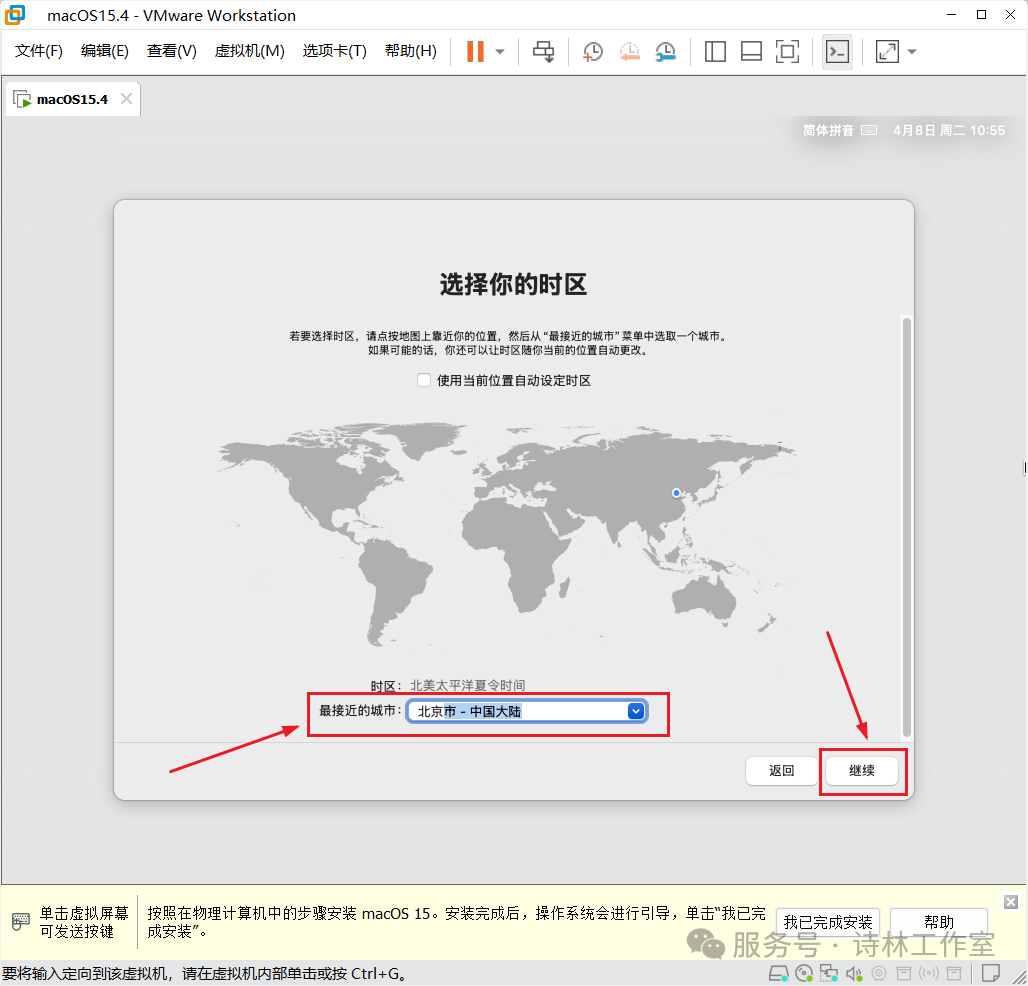Select the macOS15.4 tab

tap(72, 99)
